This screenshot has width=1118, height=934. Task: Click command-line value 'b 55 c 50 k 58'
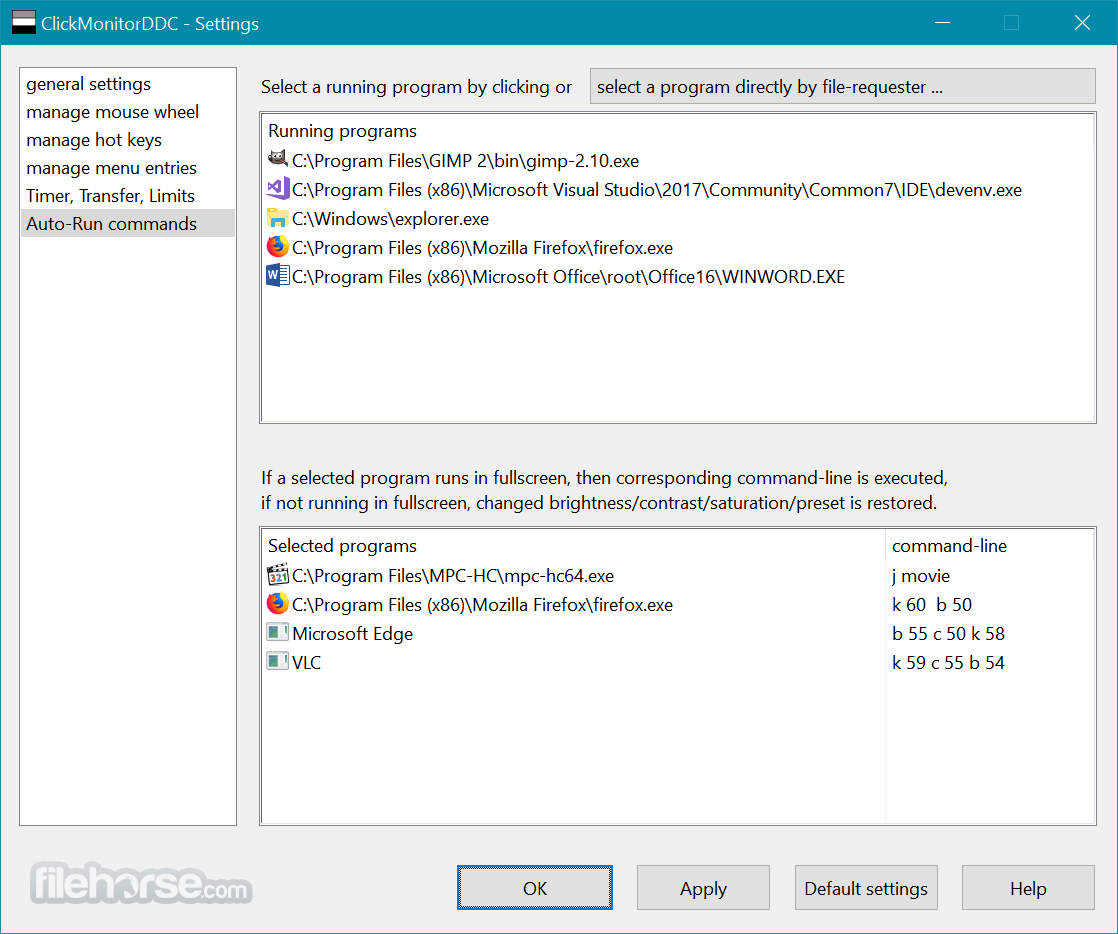tap(948, 634)
